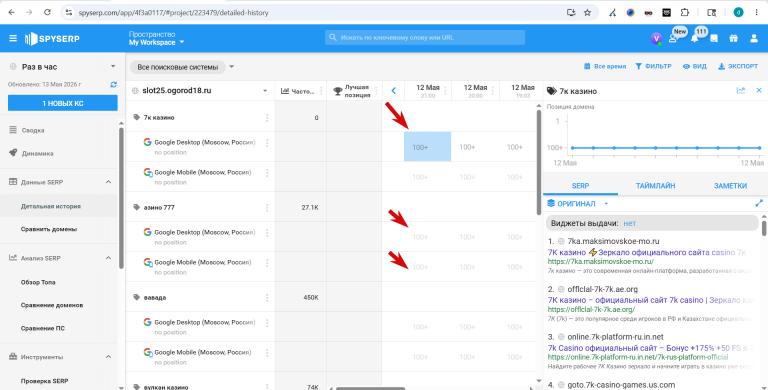Screen dimensions: 768x390
Task: Refresh data via the sync icon
Action: click(114, 84)
